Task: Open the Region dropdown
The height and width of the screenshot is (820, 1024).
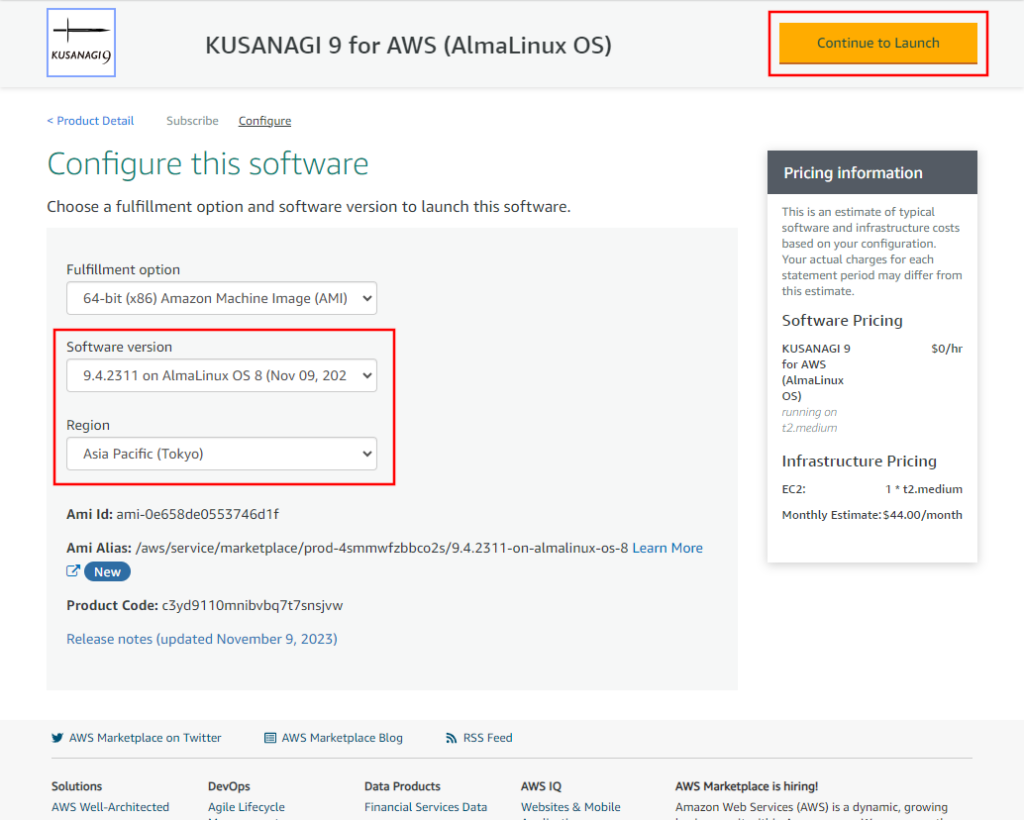Action: (x=221, y=454)
